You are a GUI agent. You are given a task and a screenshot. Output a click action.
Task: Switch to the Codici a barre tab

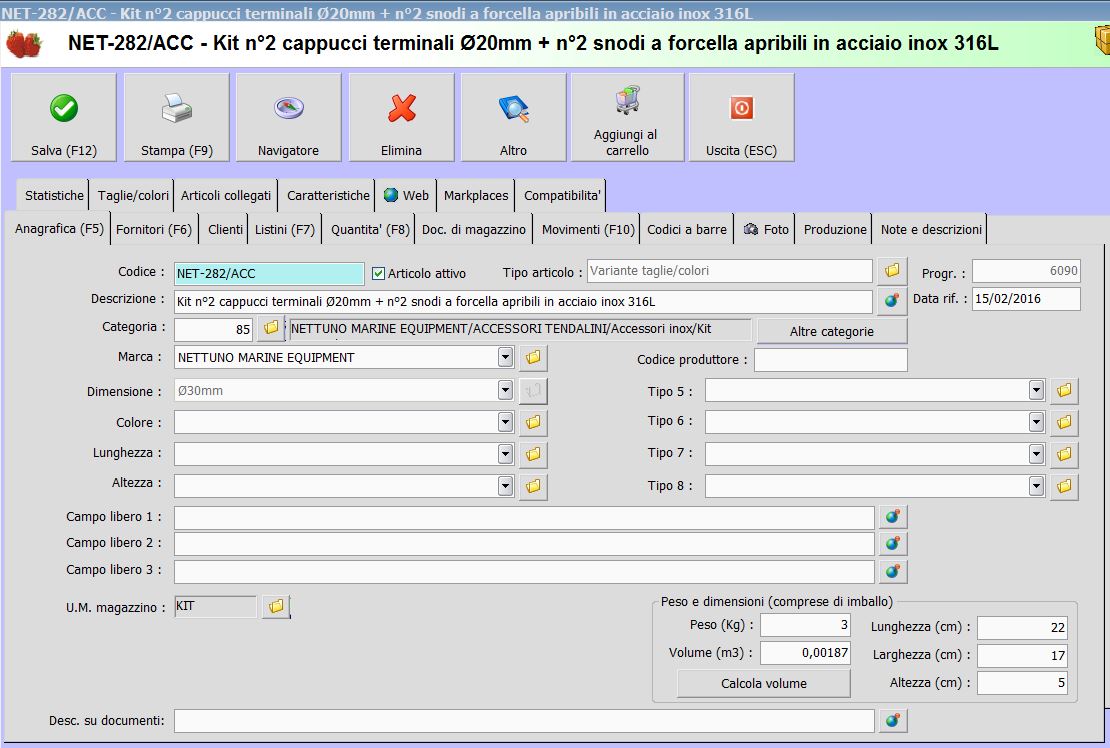(x=687, y=229)
